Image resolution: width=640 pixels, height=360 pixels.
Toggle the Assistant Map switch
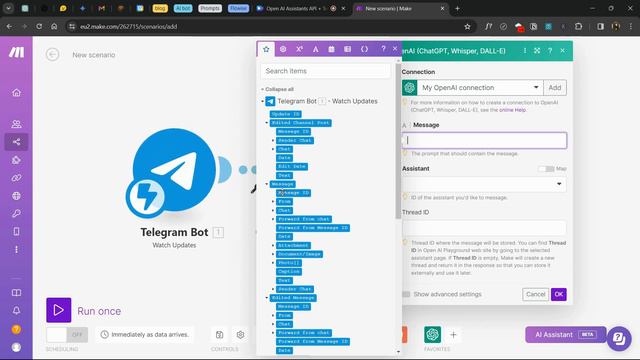(x=546, y=169)
